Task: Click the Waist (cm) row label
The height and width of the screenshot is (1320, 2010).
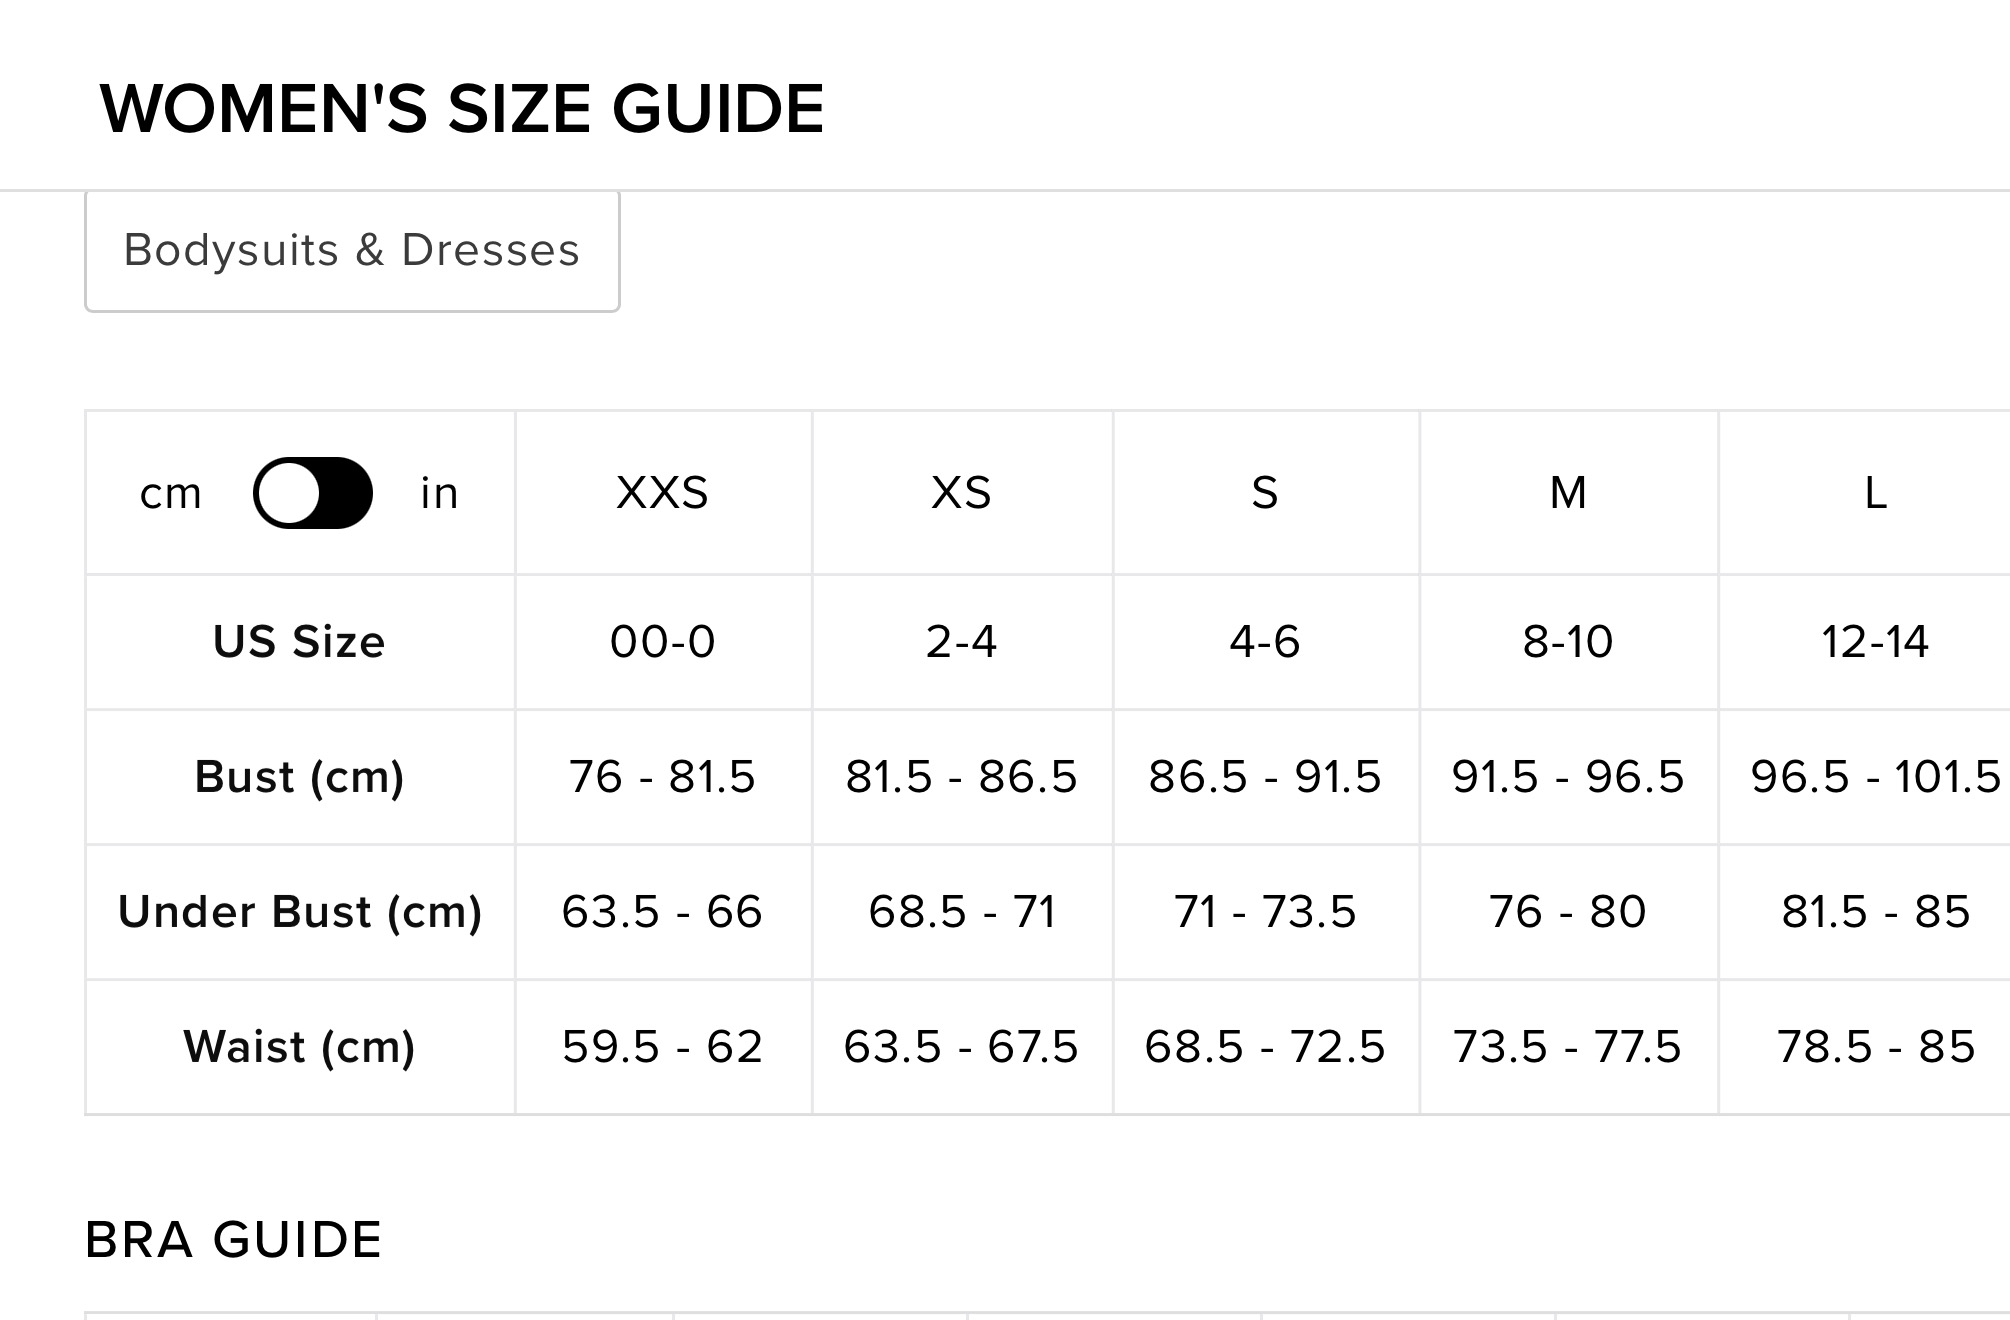Action: pos(299,1047)
